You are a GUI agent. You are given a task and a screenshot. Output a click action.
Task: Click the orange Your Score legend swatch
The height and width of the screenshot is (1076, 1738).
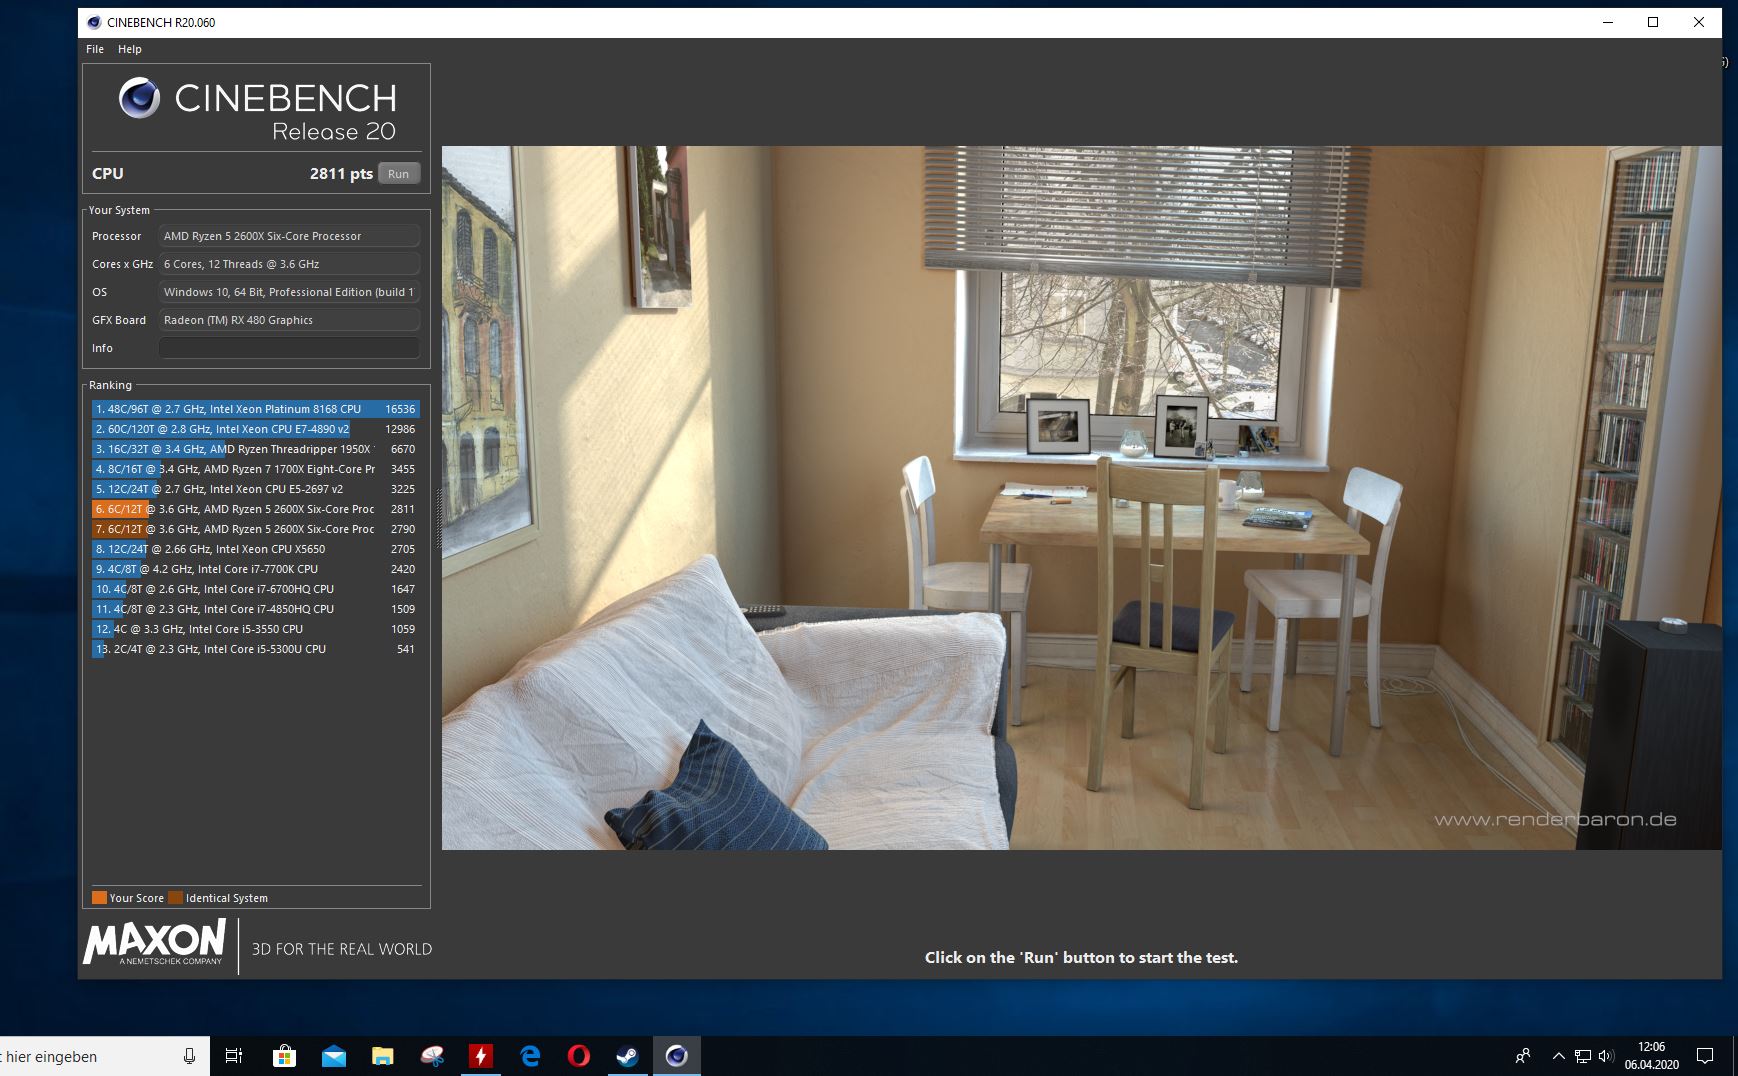(99, 897)
